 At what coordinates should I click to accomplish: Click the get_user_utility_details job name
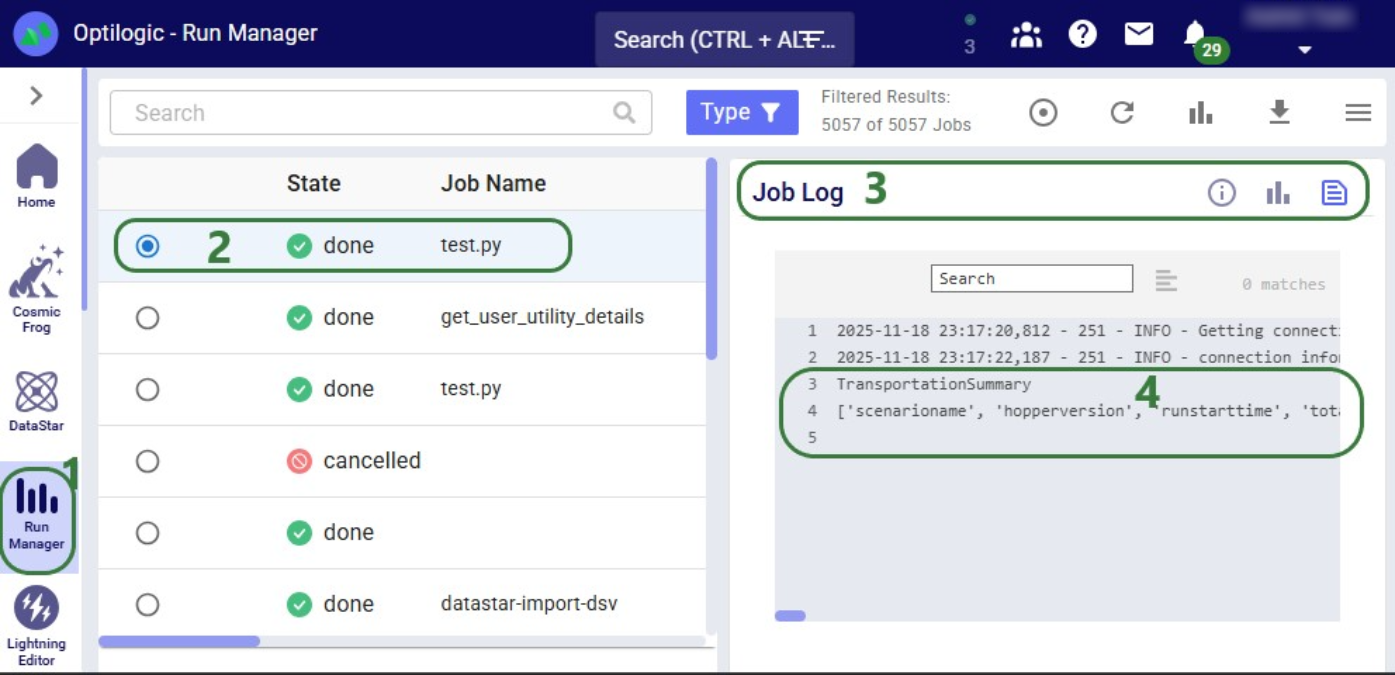pos(542,317)
